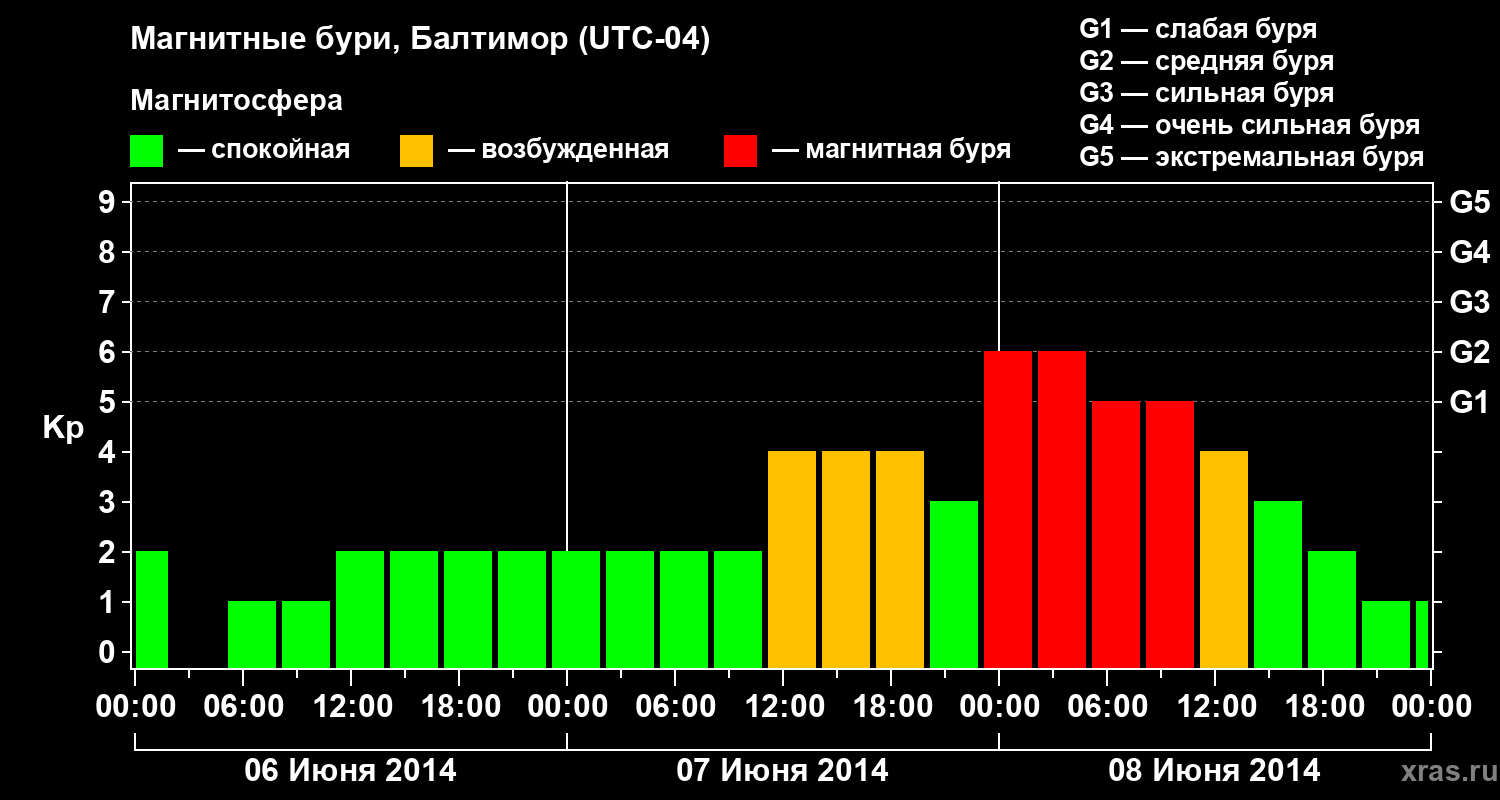Click the «Kp» axis label

[x=63, y=428]
